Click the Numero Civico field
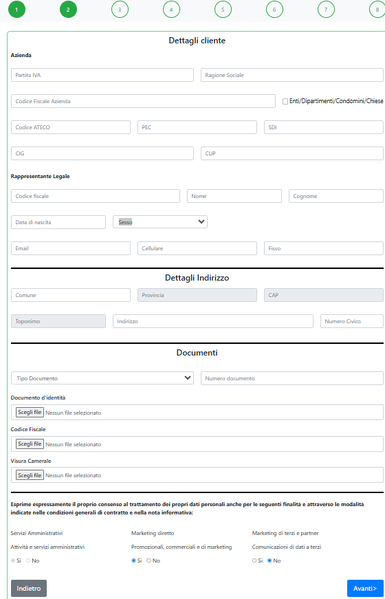The width and height of the screenshot is (385, 599). [x=352, y=321]
